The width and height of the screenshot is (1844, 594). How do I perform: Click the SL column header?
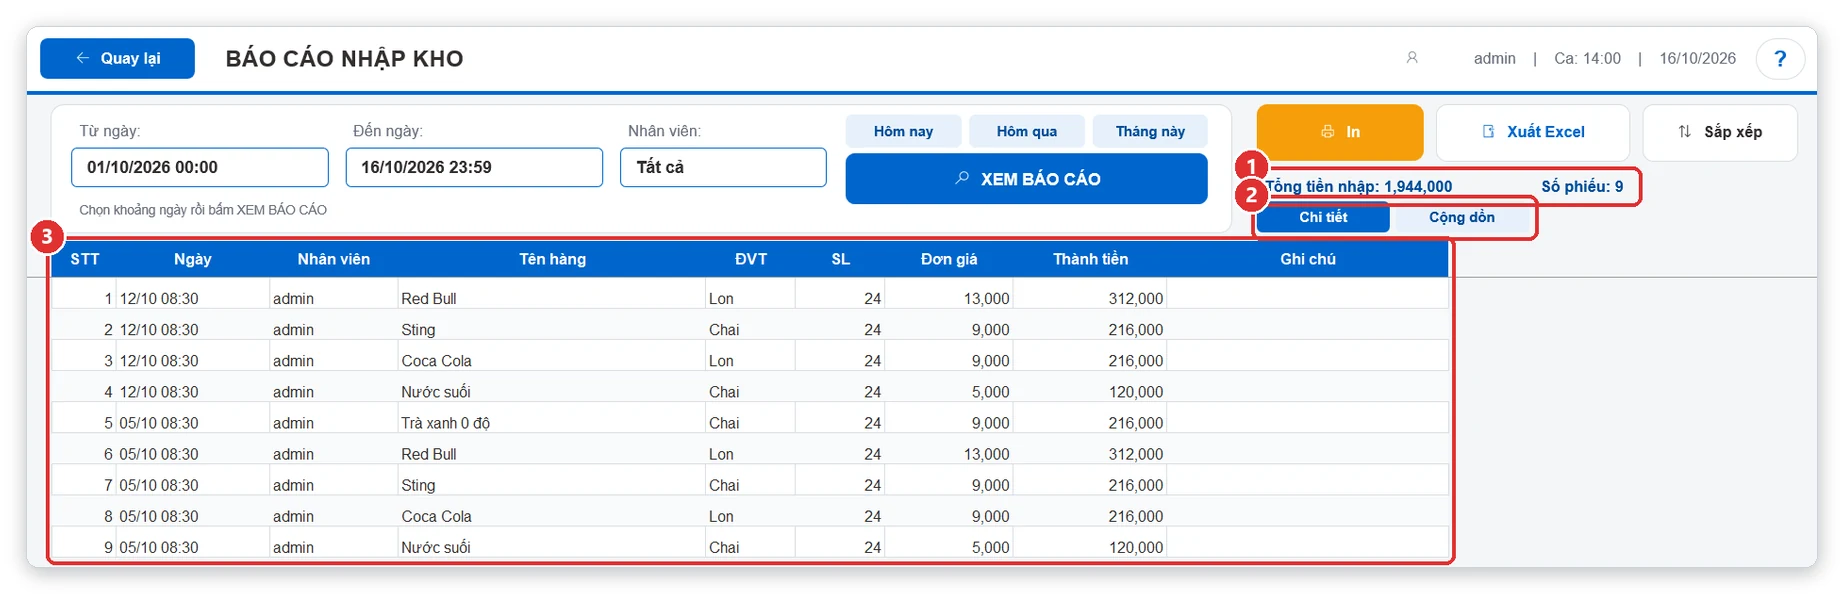841,259
